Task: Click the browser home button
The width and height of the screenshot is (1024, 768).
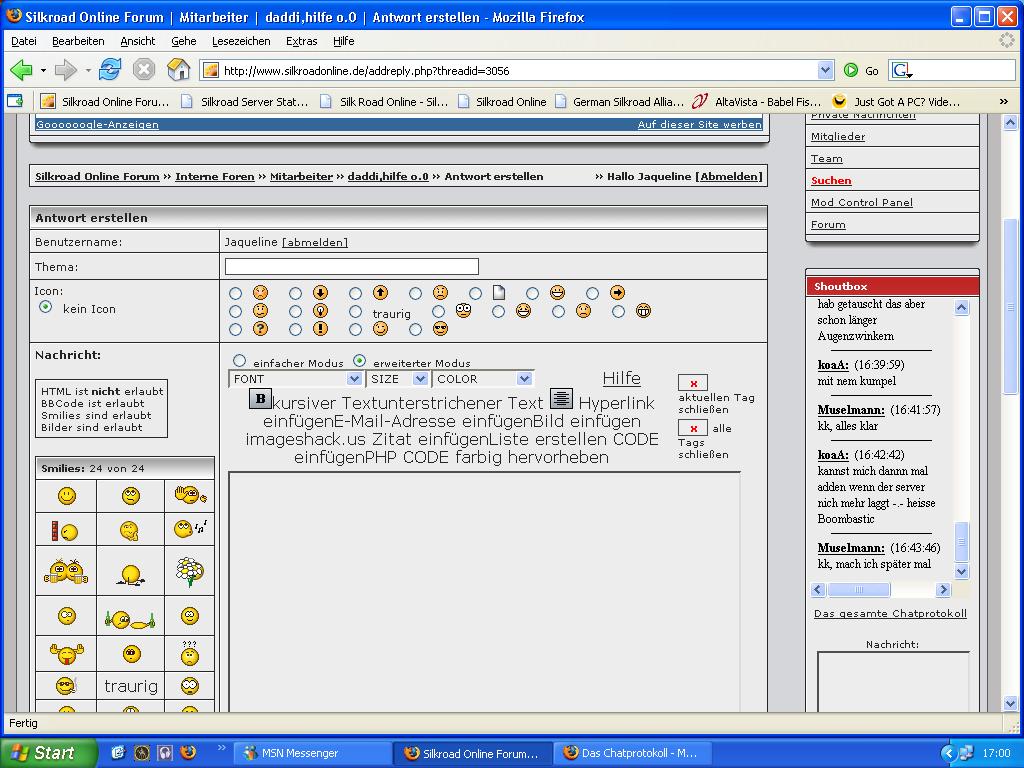Action: pos(178,70)
